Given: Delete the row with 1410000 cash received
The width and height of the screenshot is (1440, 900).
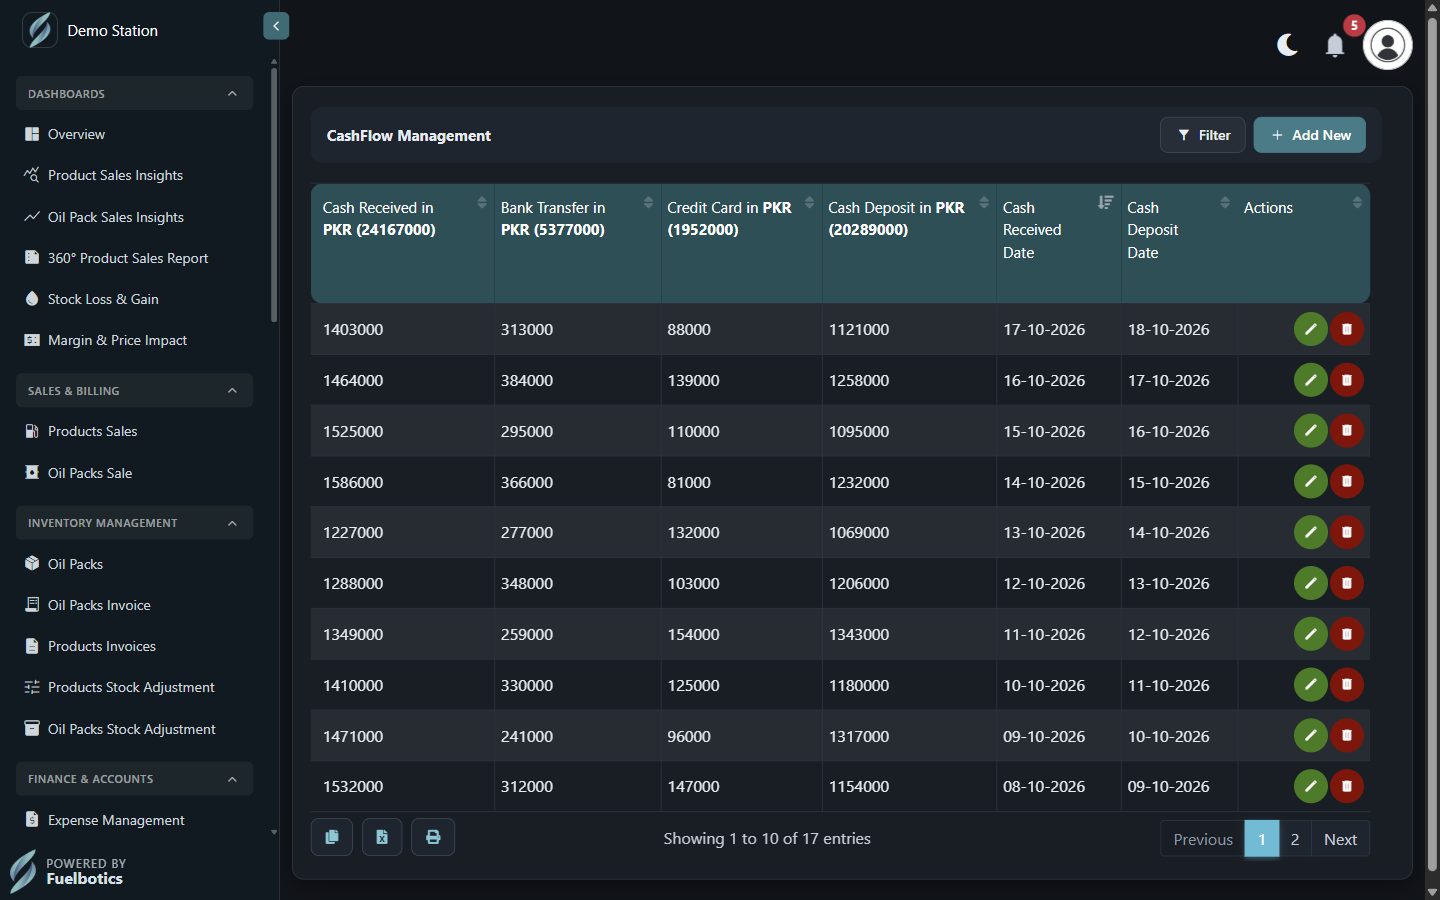Looking at the screenshot, I should pyautogui.click(x=1347, y=685).
